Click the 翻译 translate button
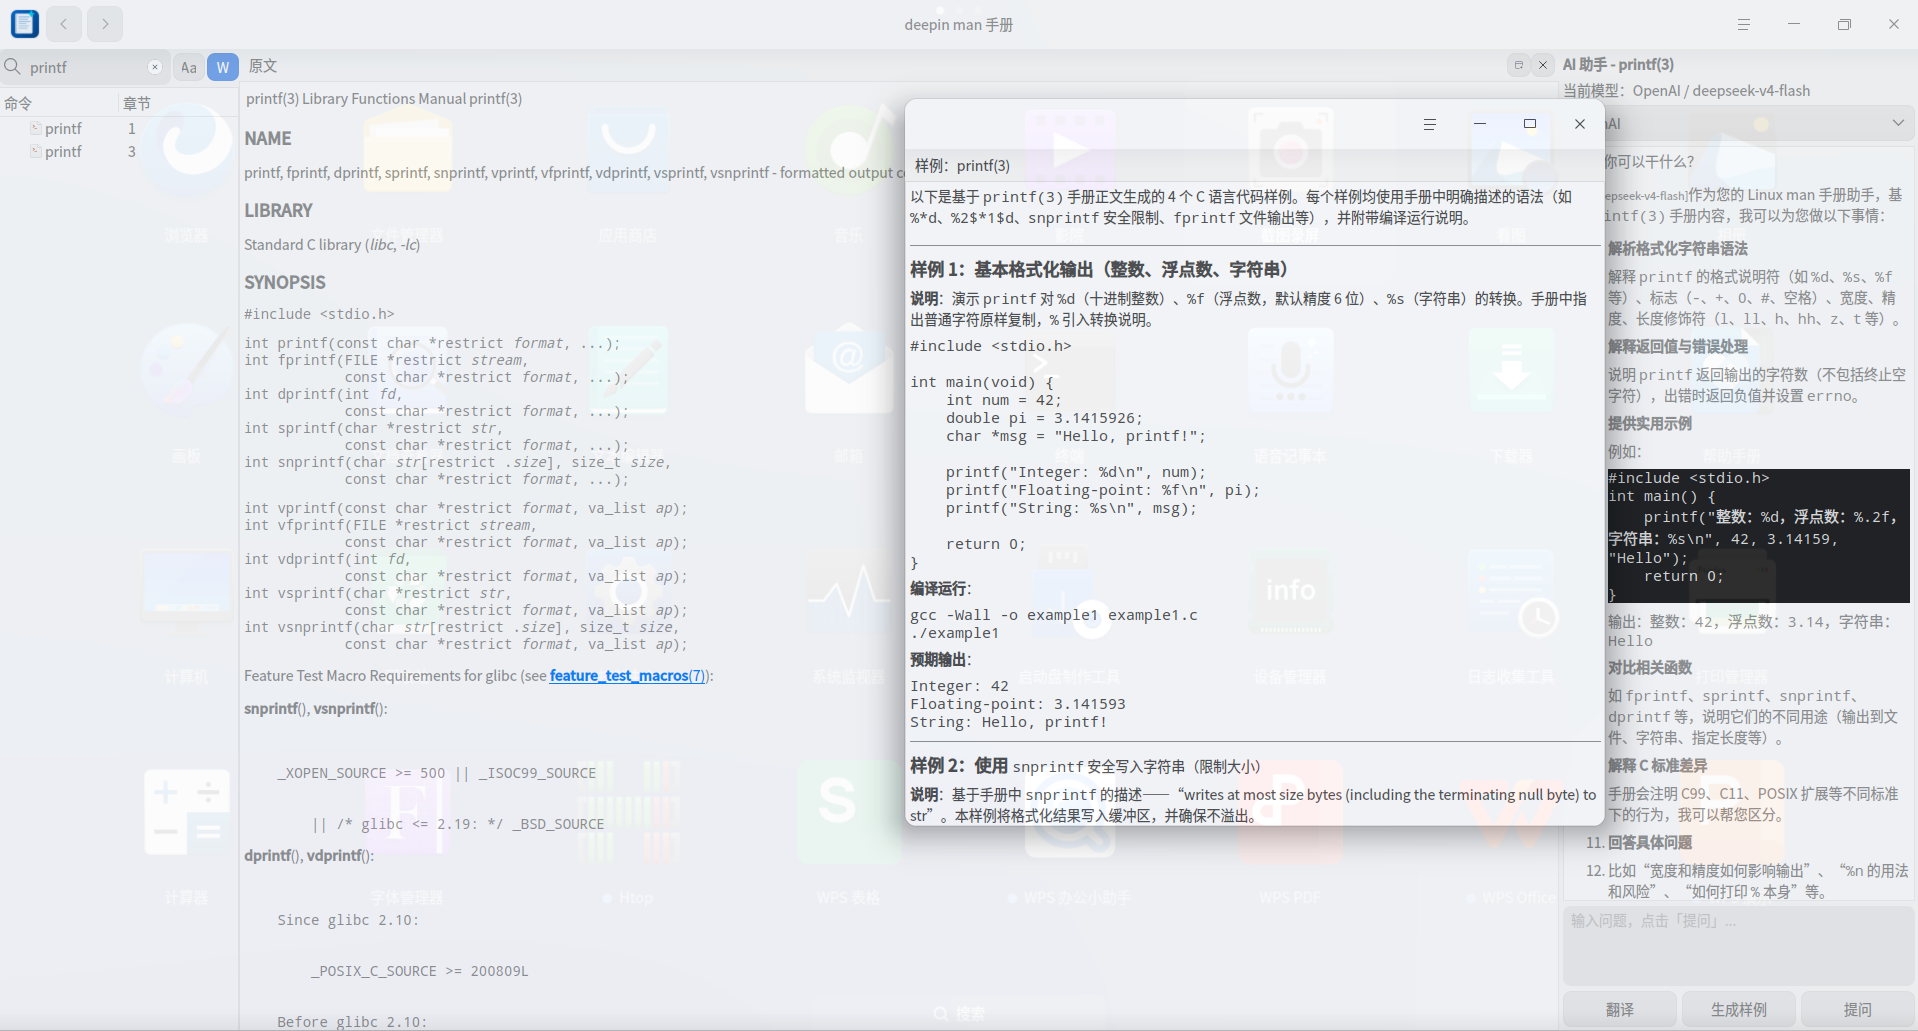Screen dimensions: 1918x1031 click(x=1620, y=1009)
